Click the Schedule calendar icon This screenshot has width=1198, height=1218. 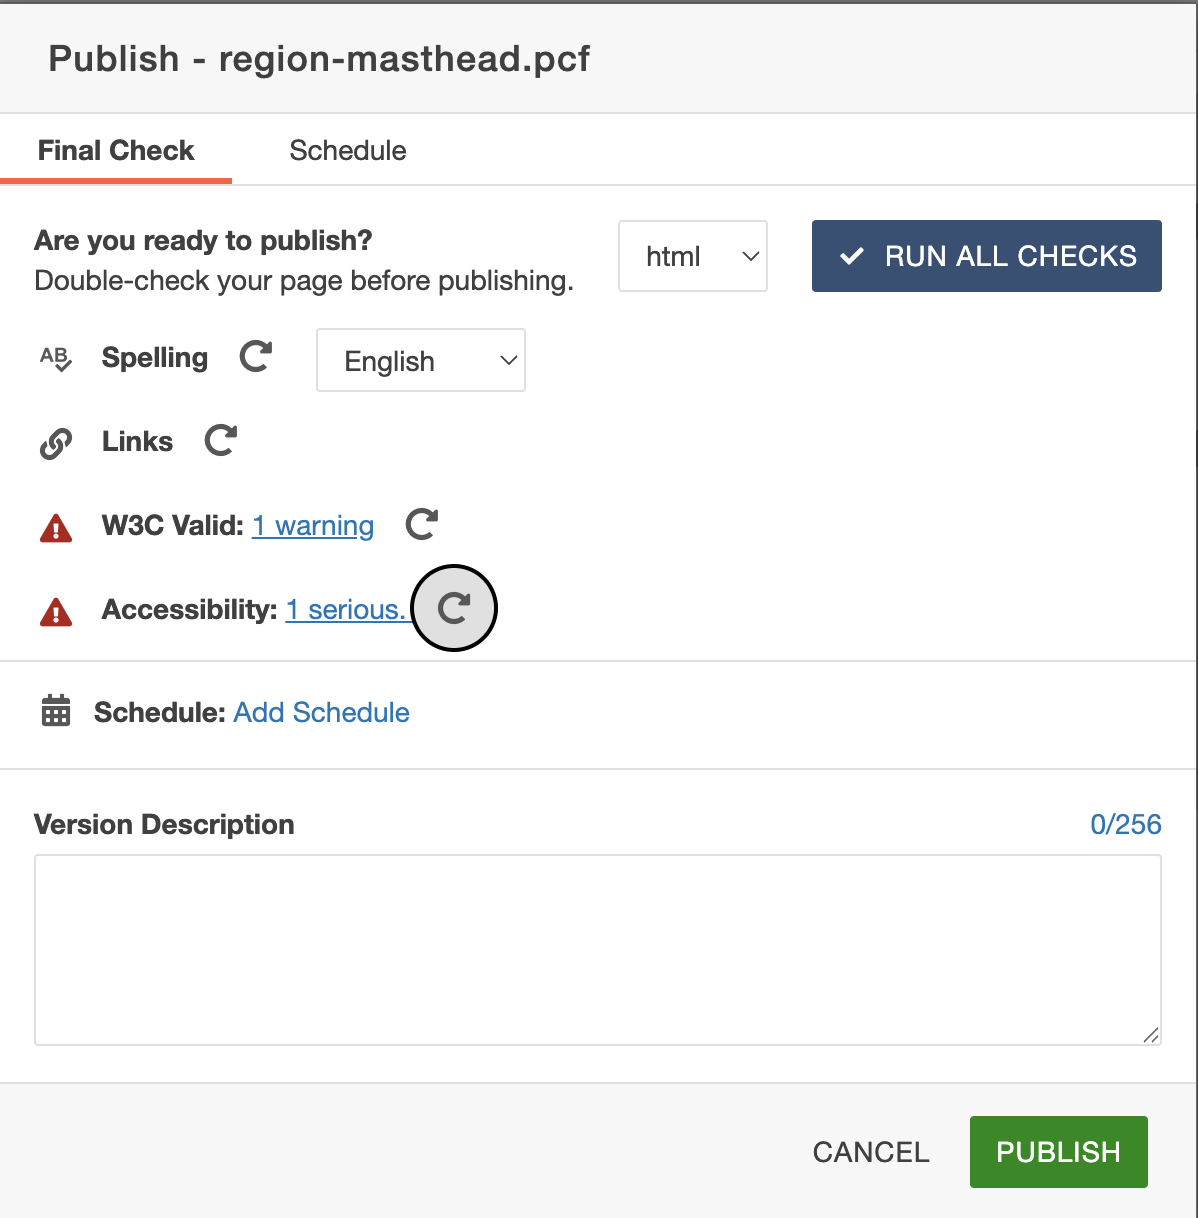click(56, 711)
